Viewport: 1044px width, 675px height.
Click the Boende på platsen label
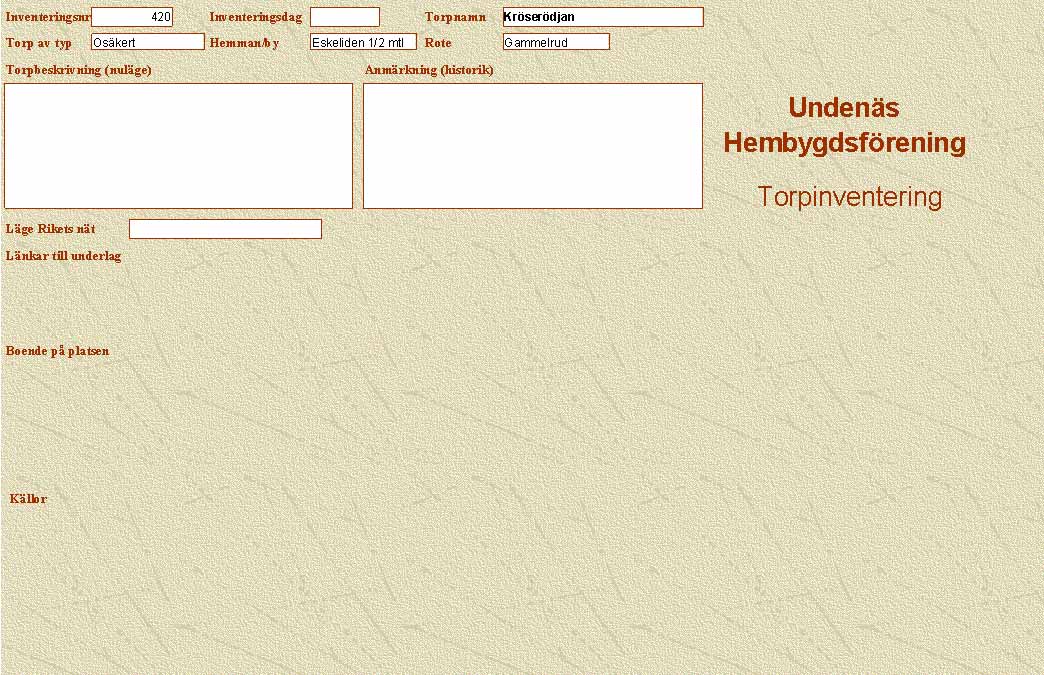[x=57, y=351]
